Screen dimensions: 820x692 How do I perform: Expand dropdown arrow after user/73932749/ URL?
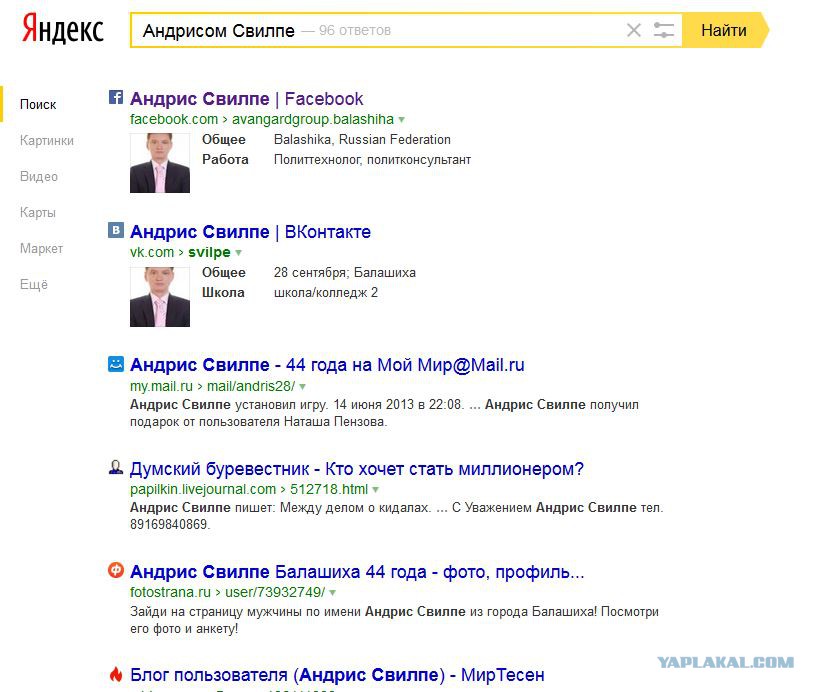(x=333, y=593)
